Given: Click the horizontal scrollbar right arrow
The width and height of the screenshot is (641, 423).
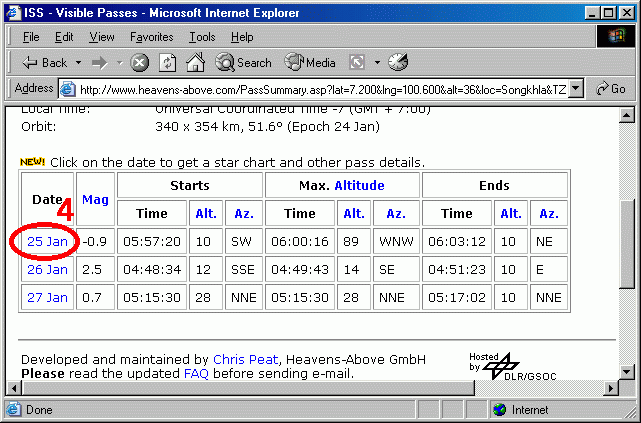Looking at the screenshot, I should tap(610, 388).
